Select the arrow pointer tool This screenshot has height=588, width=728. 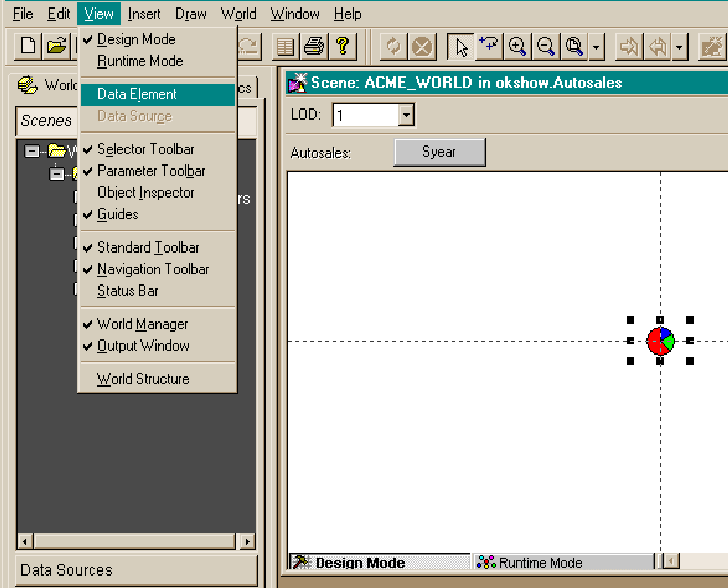tap(460, 46)
